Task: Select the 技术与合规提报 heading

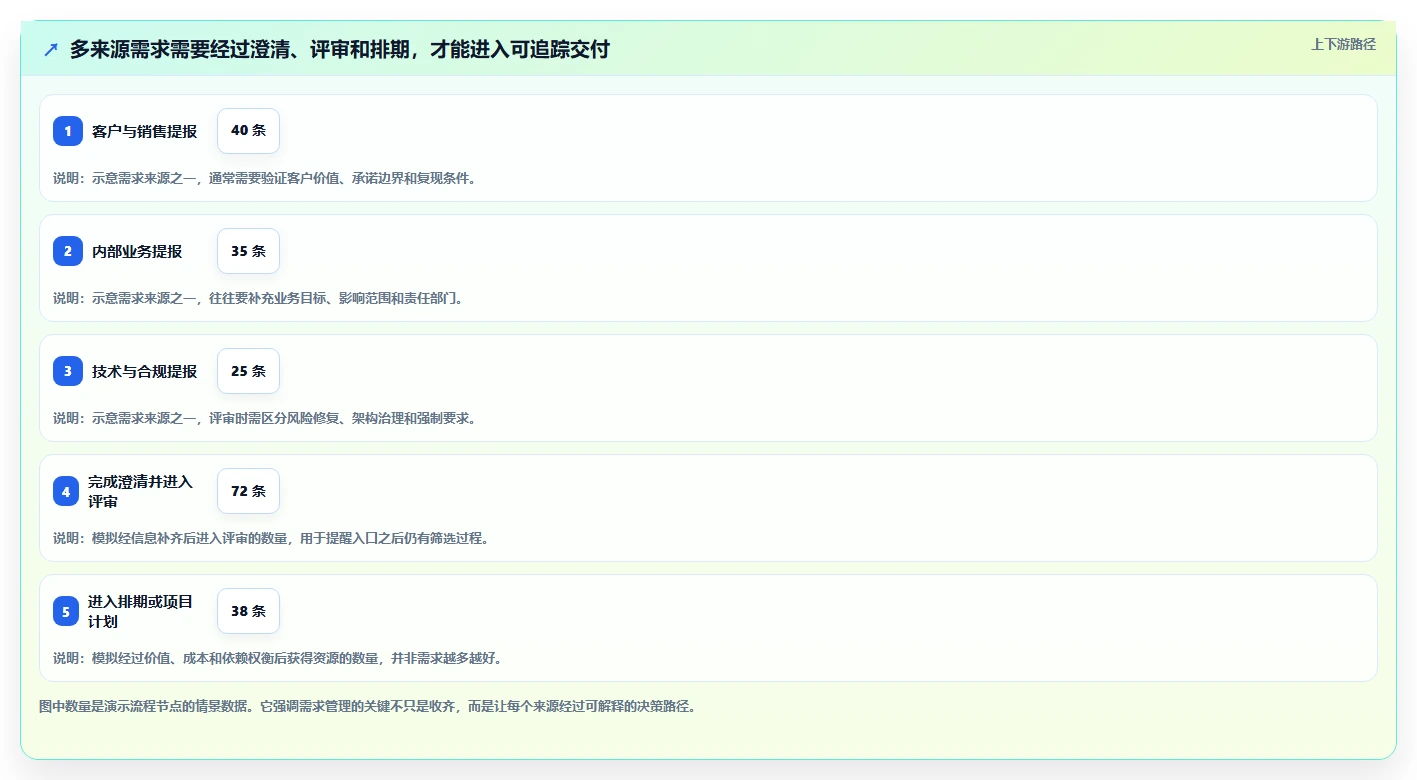Action: point(144,371)
